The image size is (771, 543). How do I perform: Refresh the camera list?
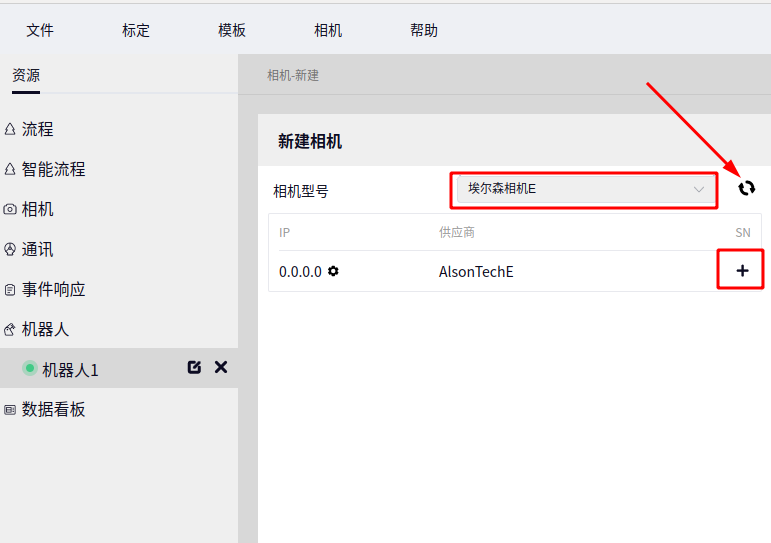[746, 188]
